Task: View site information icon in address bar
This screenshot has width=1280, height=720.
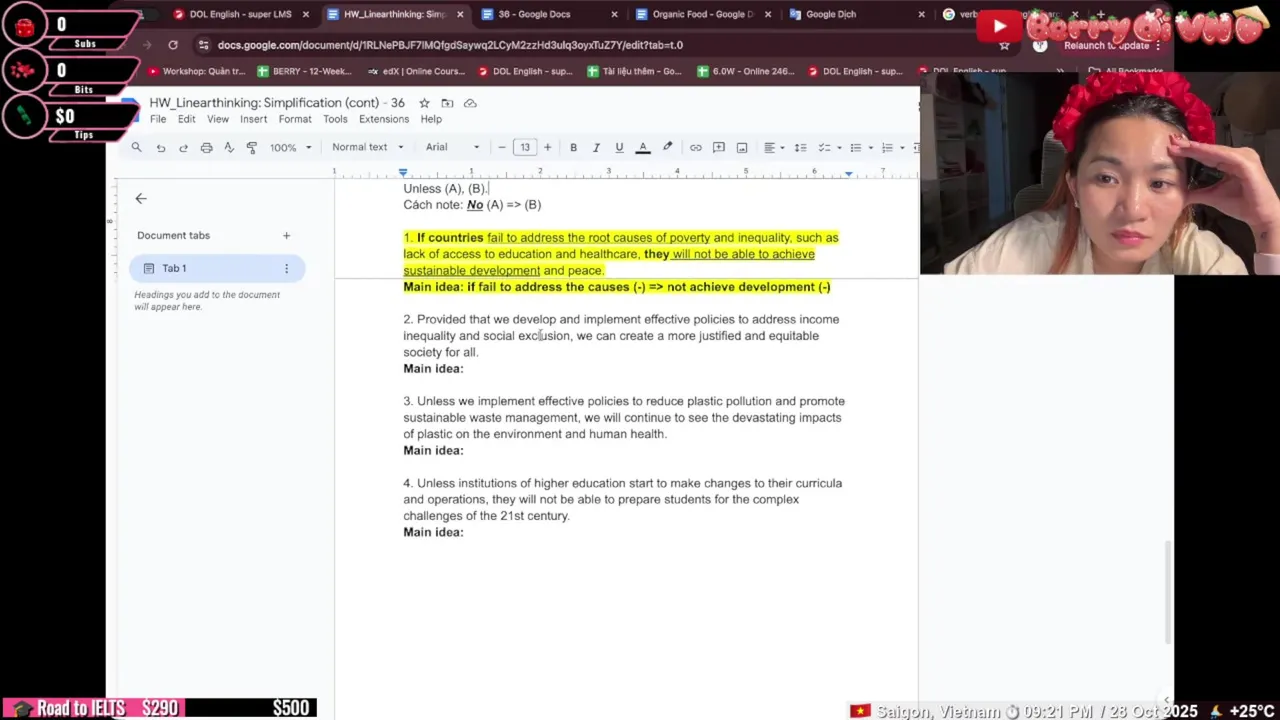Action: point(204,45)
